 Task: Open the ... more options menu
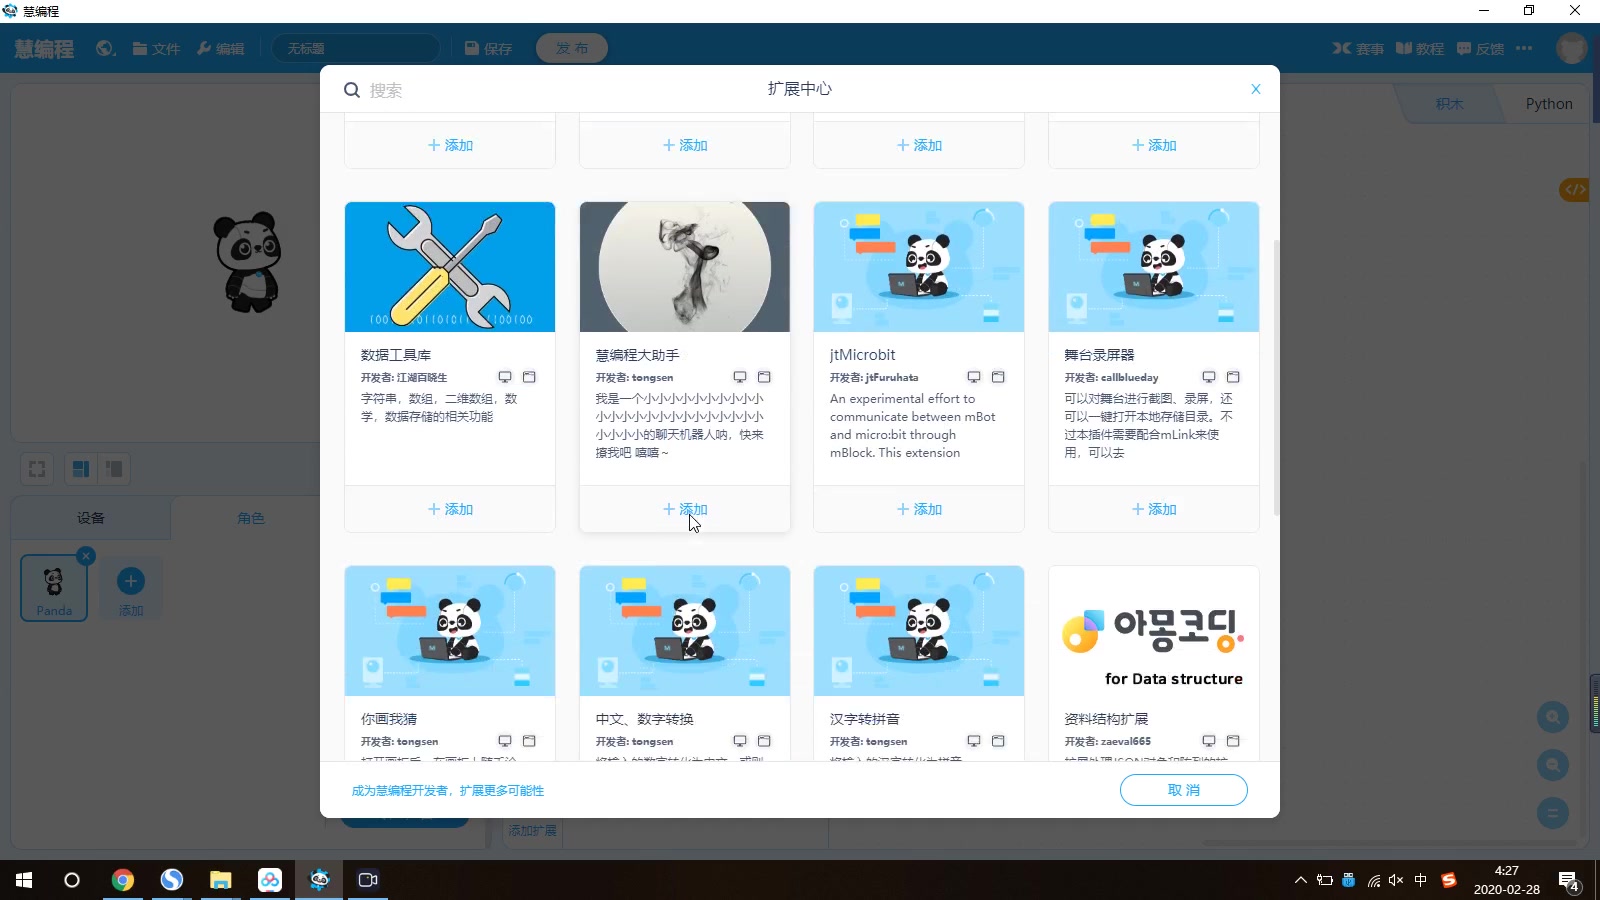pyautogui.click(x=1524, y=47)
